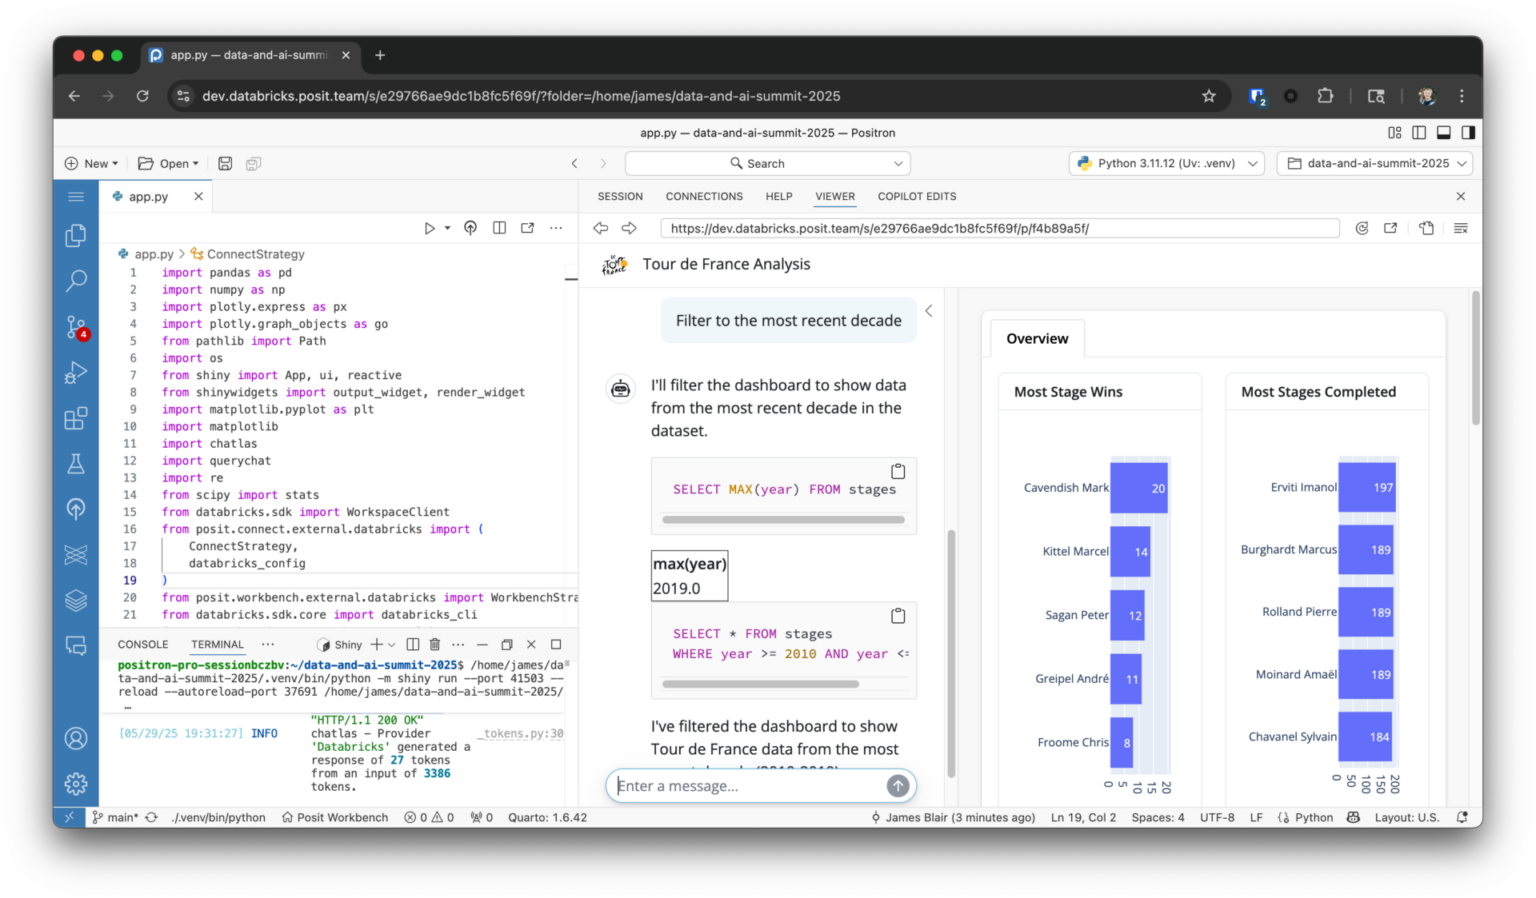Screen dimensions: 1536x898
Task: Open the Search sidebar panel
Action: click(x=76, y=281)
